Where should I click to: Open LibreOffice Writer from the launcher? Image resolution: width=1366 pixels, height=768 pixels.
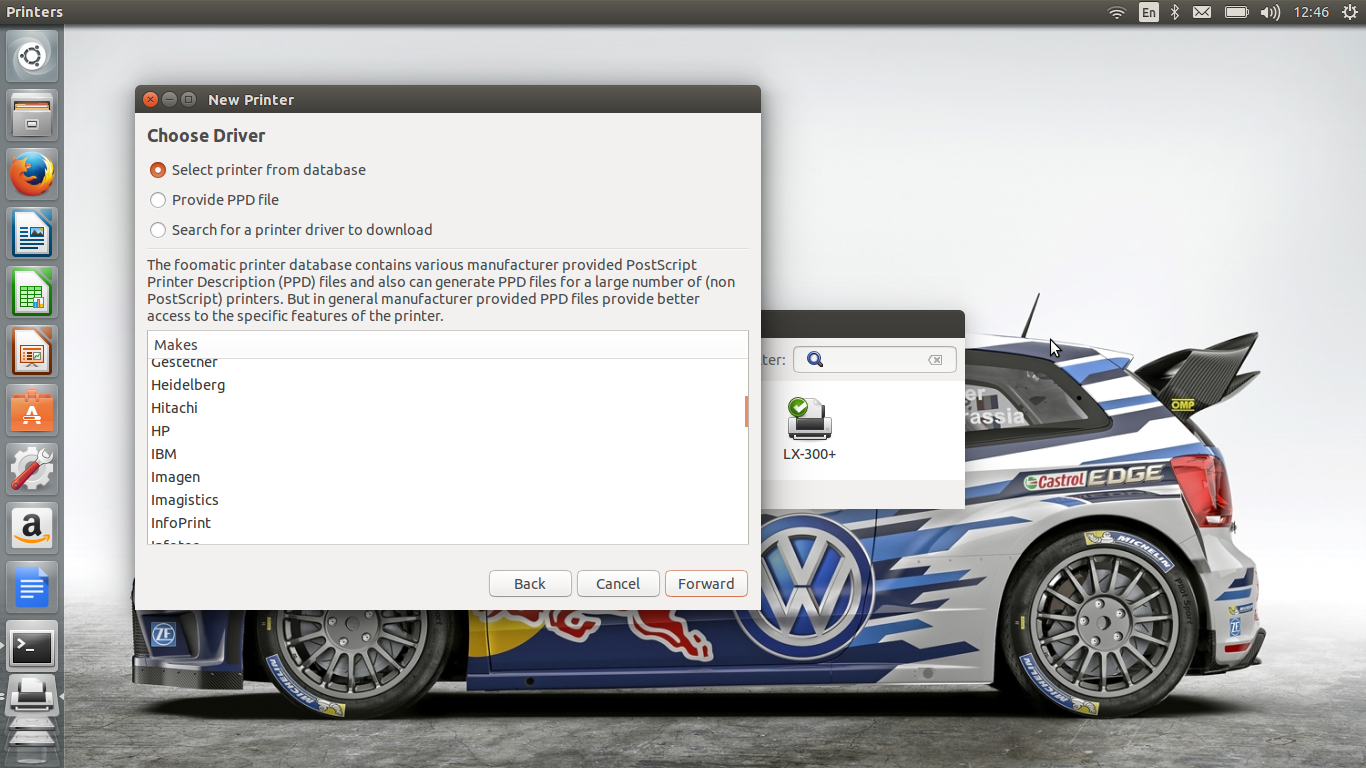(32, 233)
